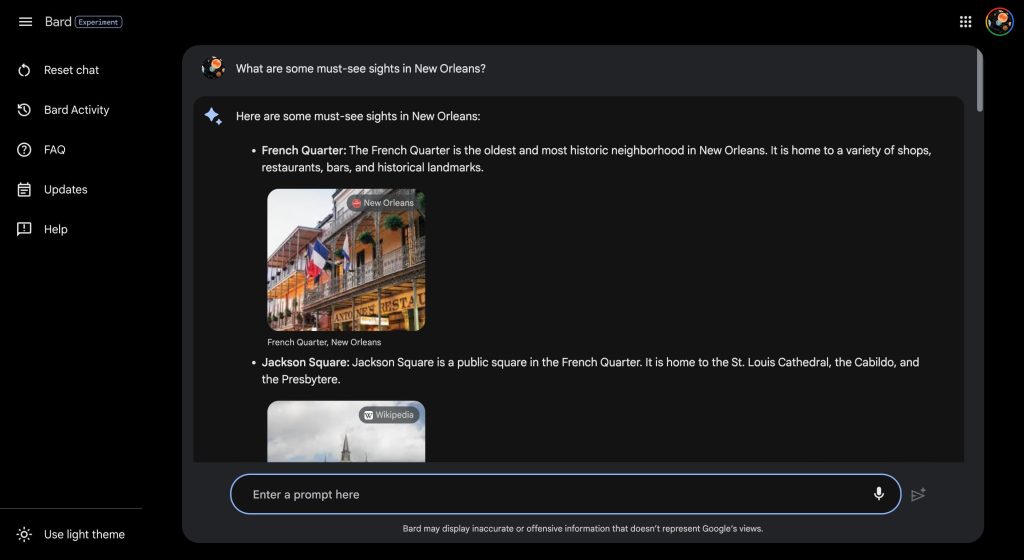Open Updates from the sidebar
Viewport: 1024px width, 560px height.
(x=65, y=190)
